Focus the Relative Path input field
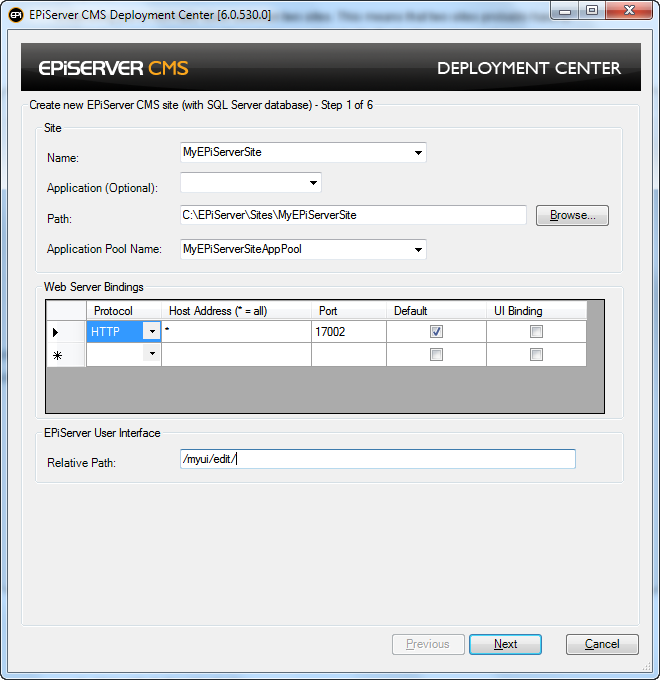 (x=377, y=459)
